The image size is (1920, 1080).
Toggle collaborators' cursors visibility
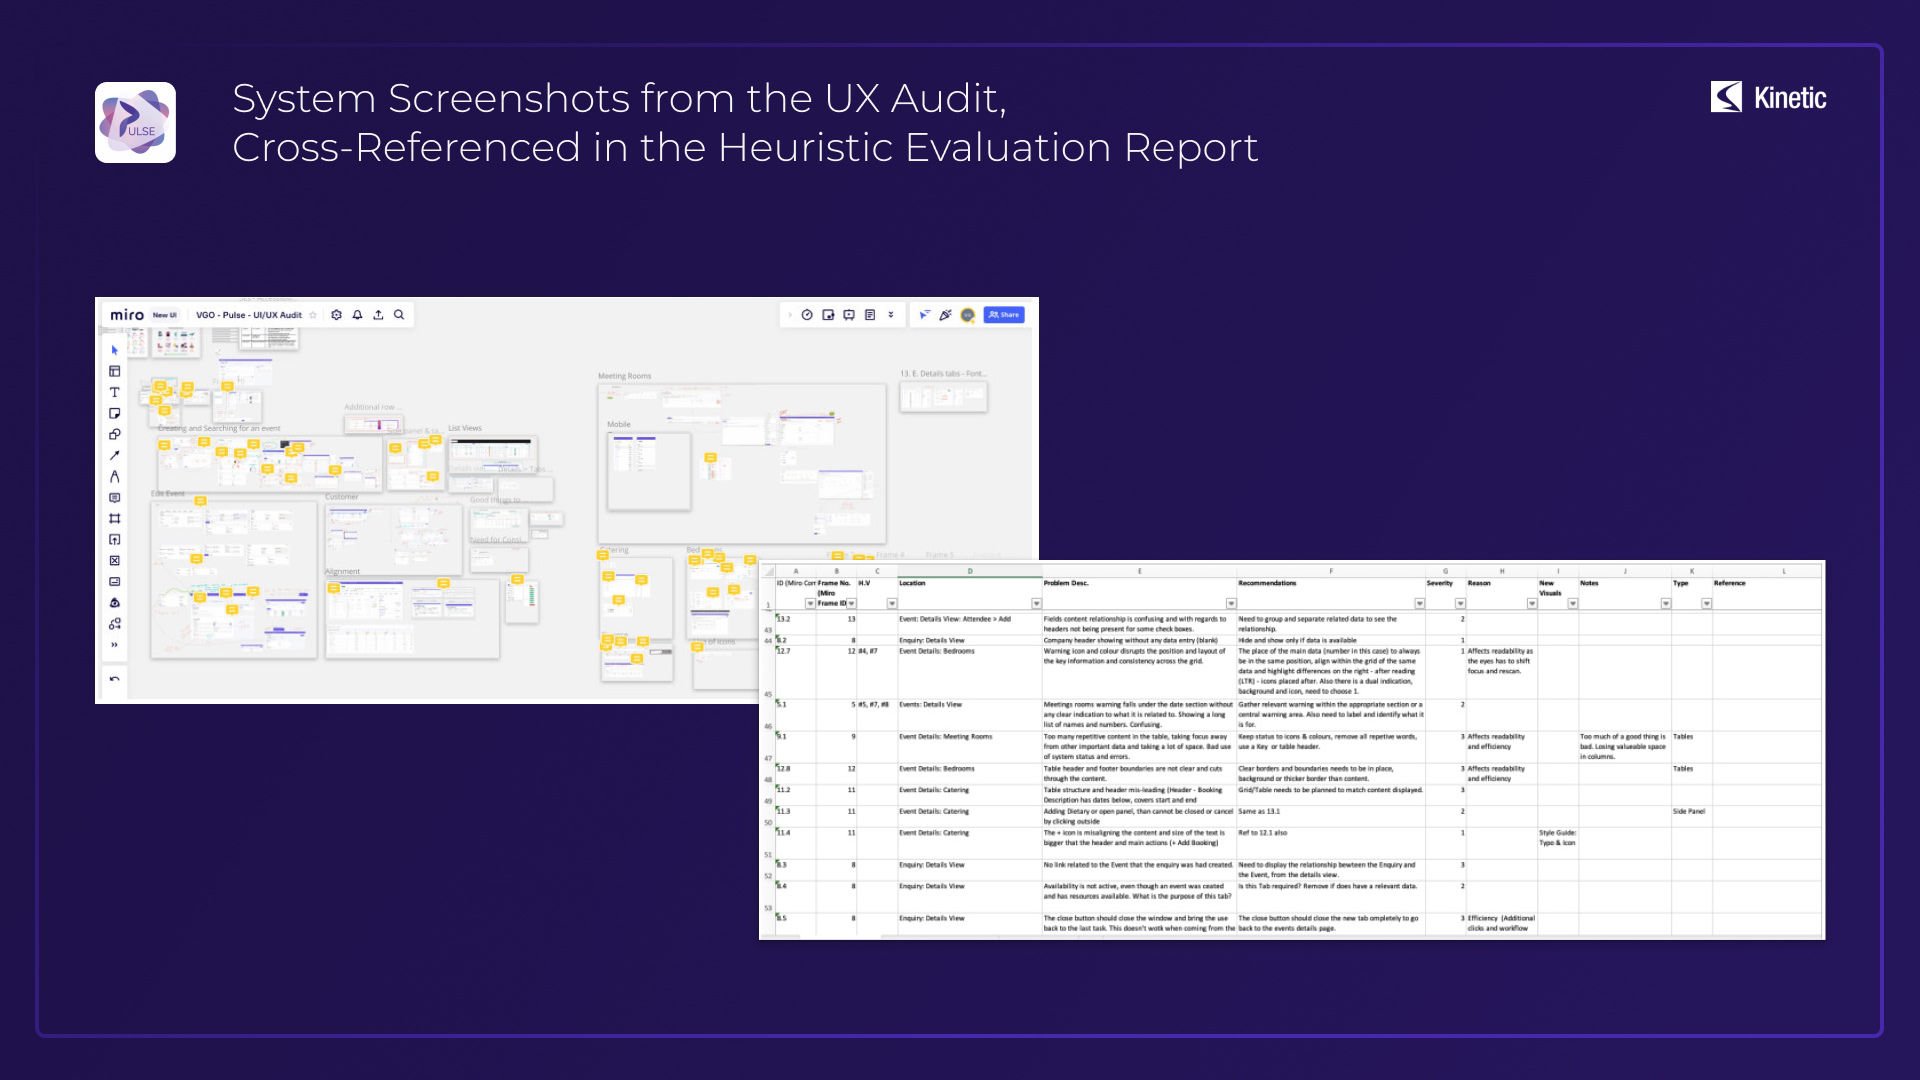pos(925,315)
